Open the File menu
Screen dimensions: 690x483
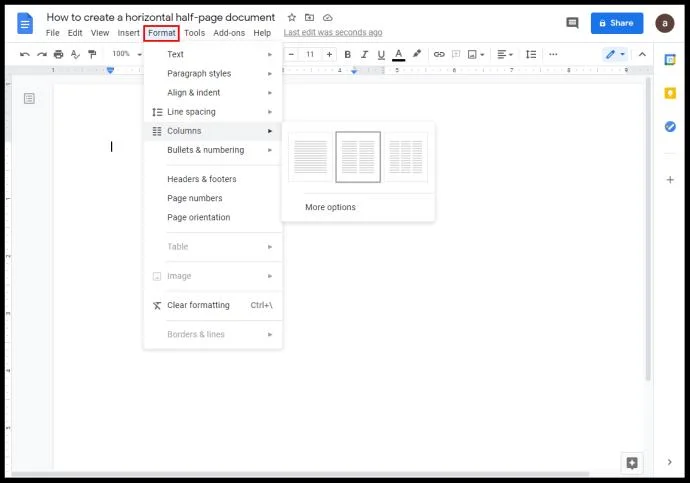click(x=53, y=33)
